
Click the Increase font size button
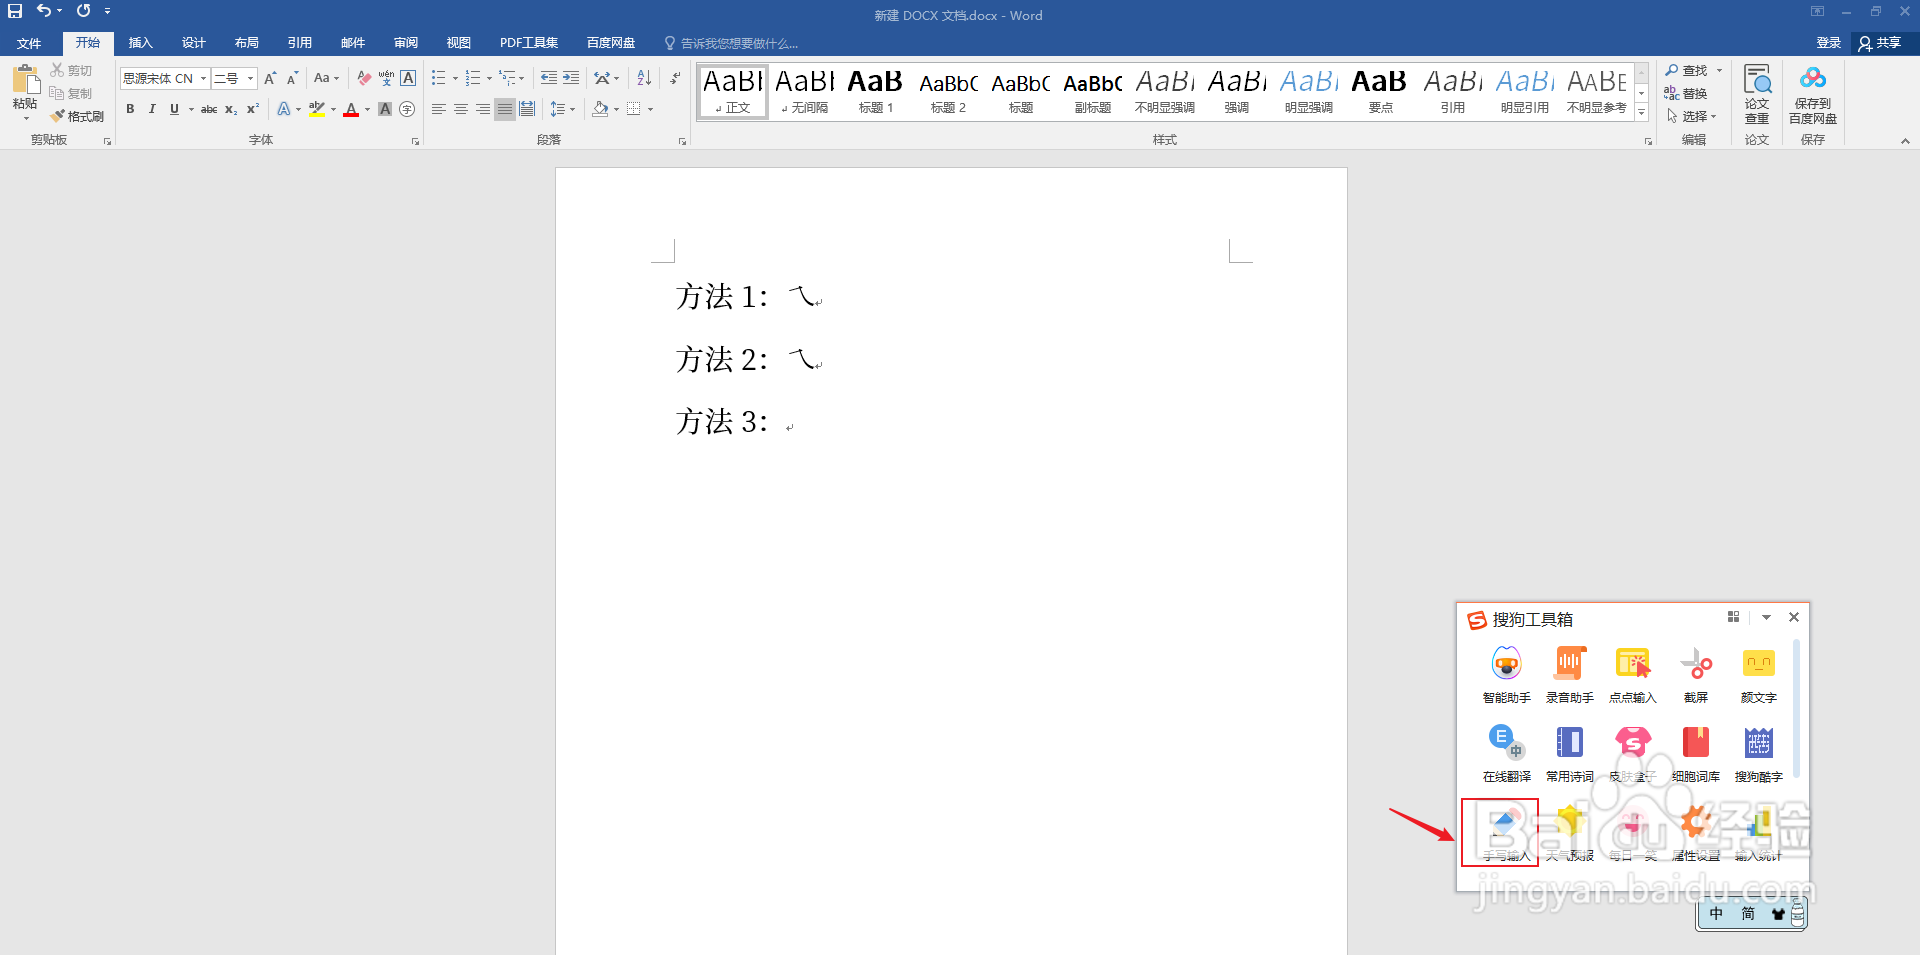pyautogui.click(x=269, y=78)
